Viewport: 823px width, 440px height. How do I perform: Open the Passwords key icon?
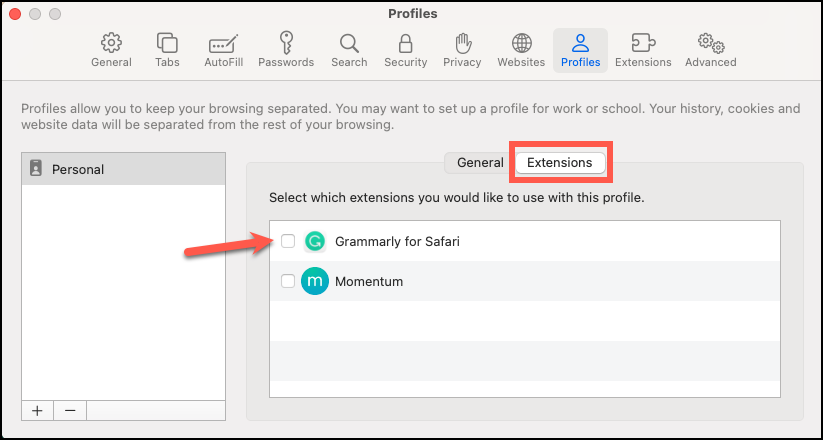tap(286, 50)
